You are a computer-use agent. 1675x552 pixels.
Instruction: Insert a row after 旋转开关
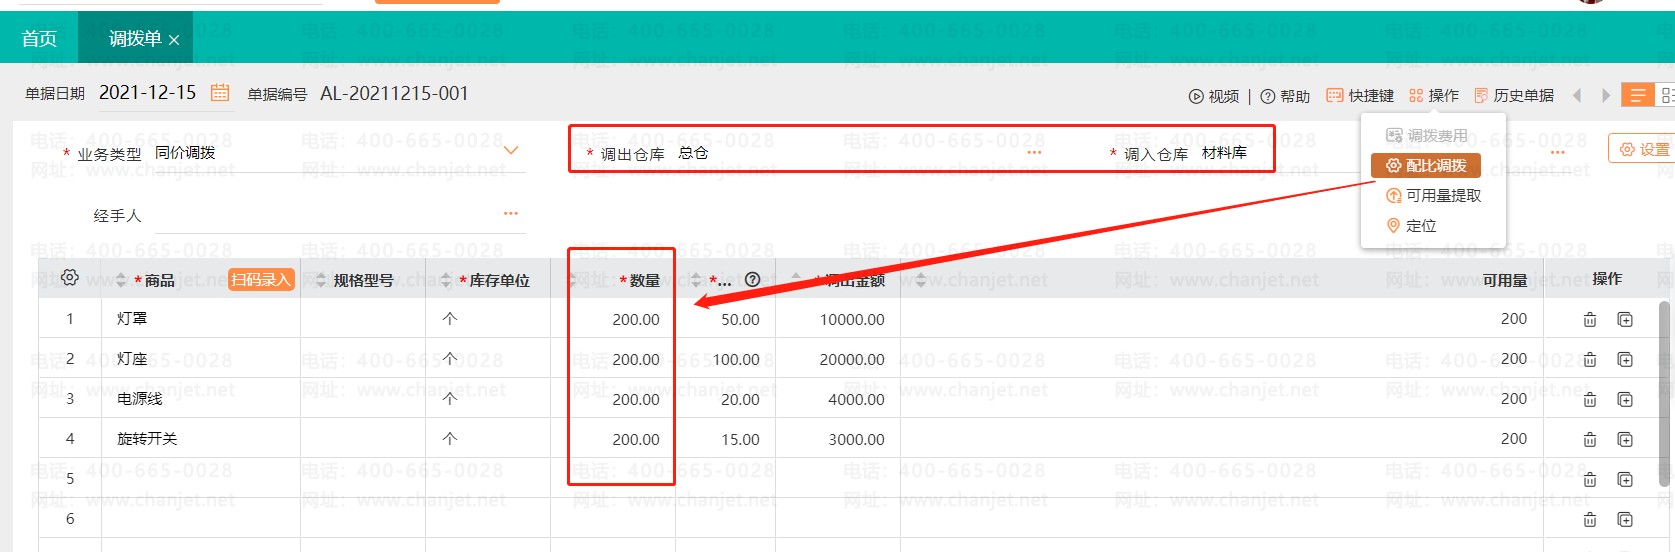pyautogui.click(x=1625, y=439)
